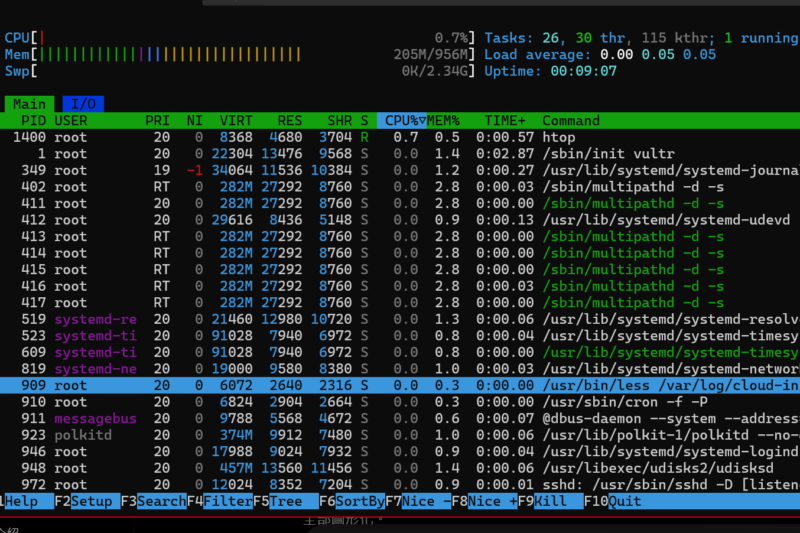Viewport: 800px width, 533px height.
Task: Click F7 Nice - button
Action: (418, 501)
